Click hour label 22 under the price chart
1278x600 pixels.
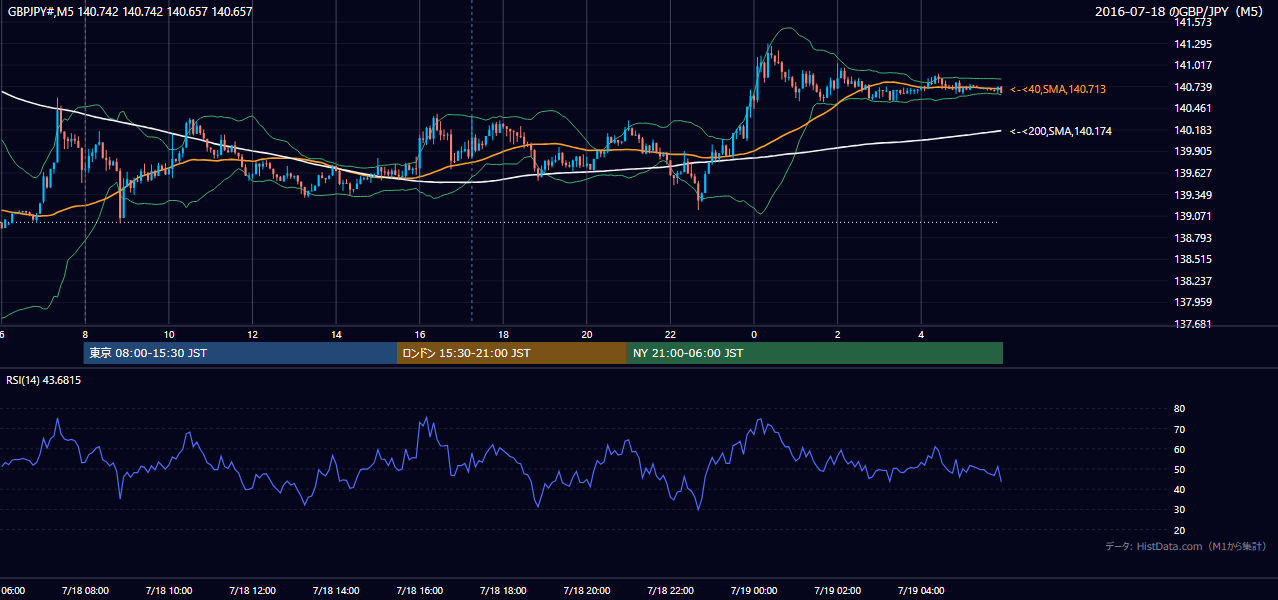pos(671,334)
